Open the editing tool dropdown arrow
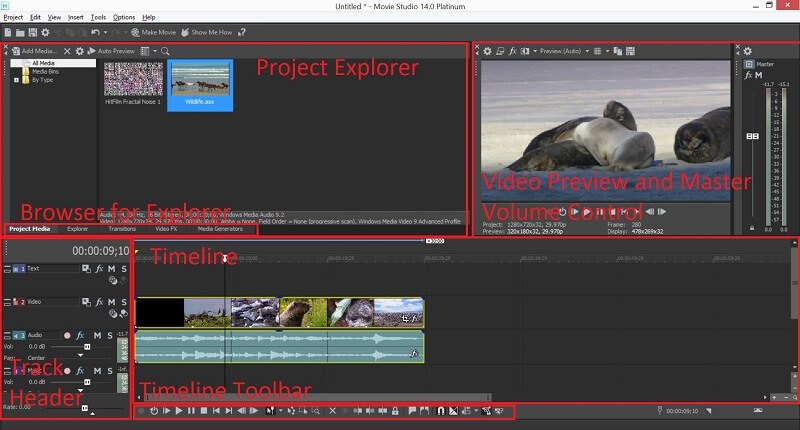Viewport: 800px width, 430px height. pos(281,411)
